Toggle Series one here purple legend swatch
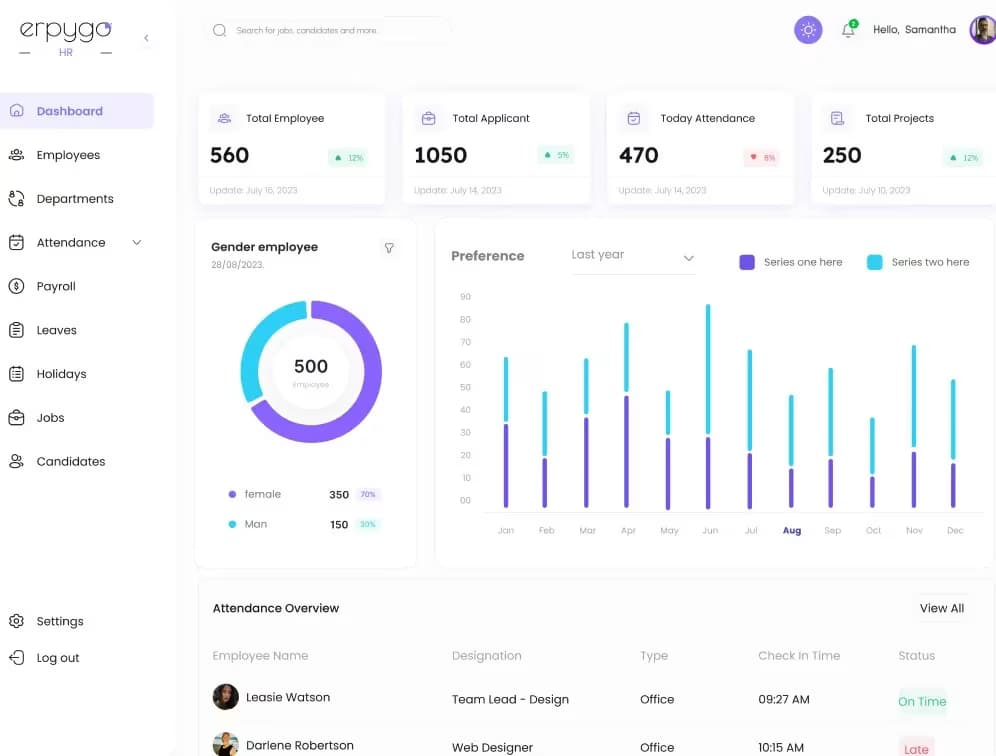Viewport: 996px width, 756px height. coord(747,262)
